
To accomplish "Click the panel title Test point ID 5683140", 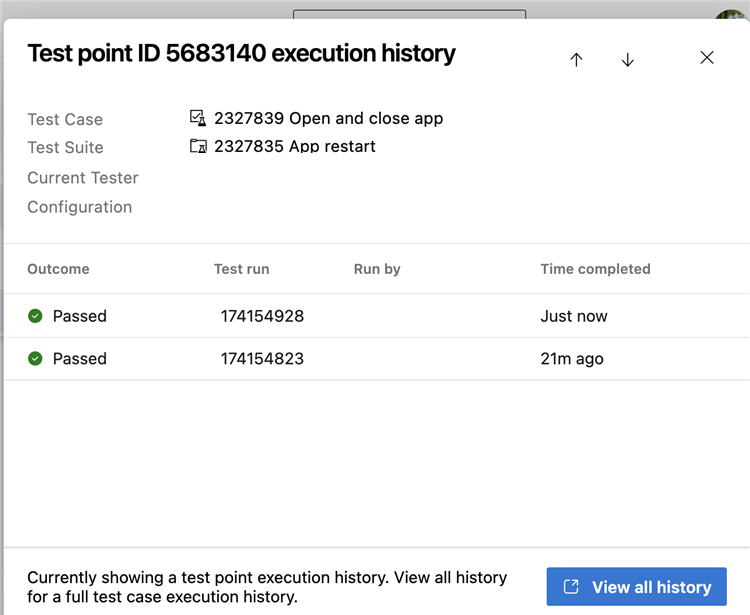I will click(x=241, y=53).
